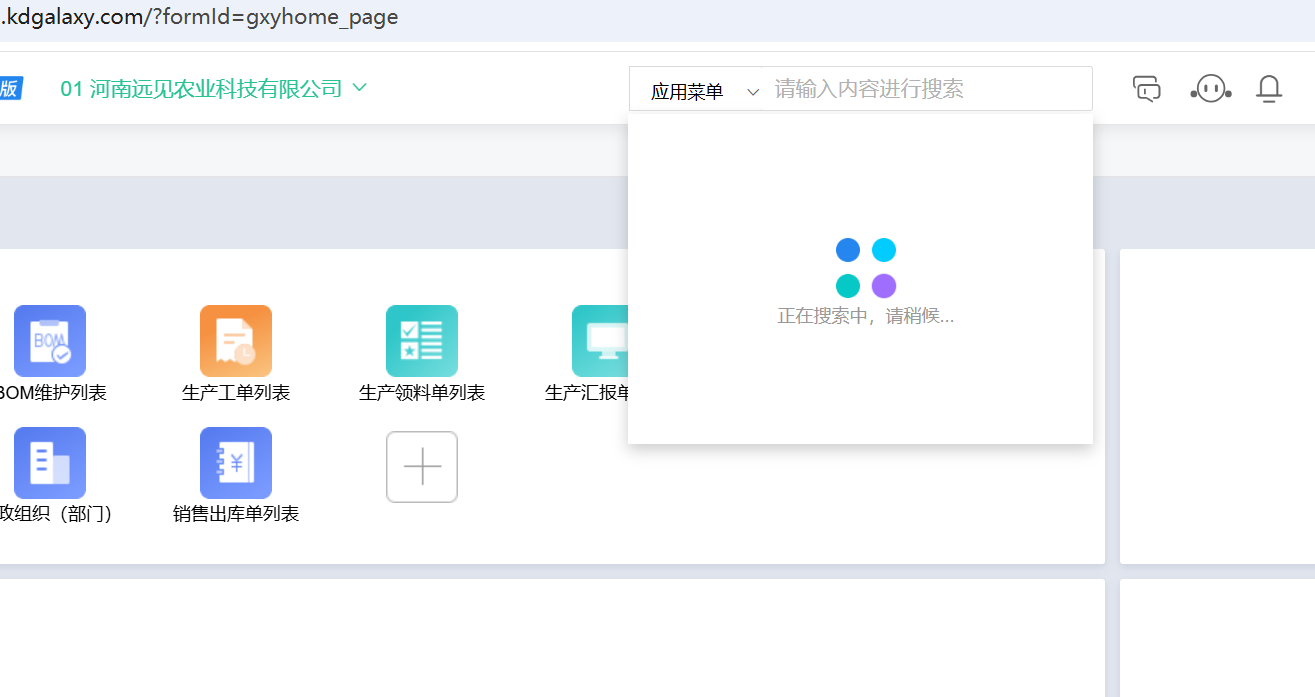Open the 销售出库单列表 notebook icon
This screenshot has height=697, width=1315.
click(x=235, y=463)
